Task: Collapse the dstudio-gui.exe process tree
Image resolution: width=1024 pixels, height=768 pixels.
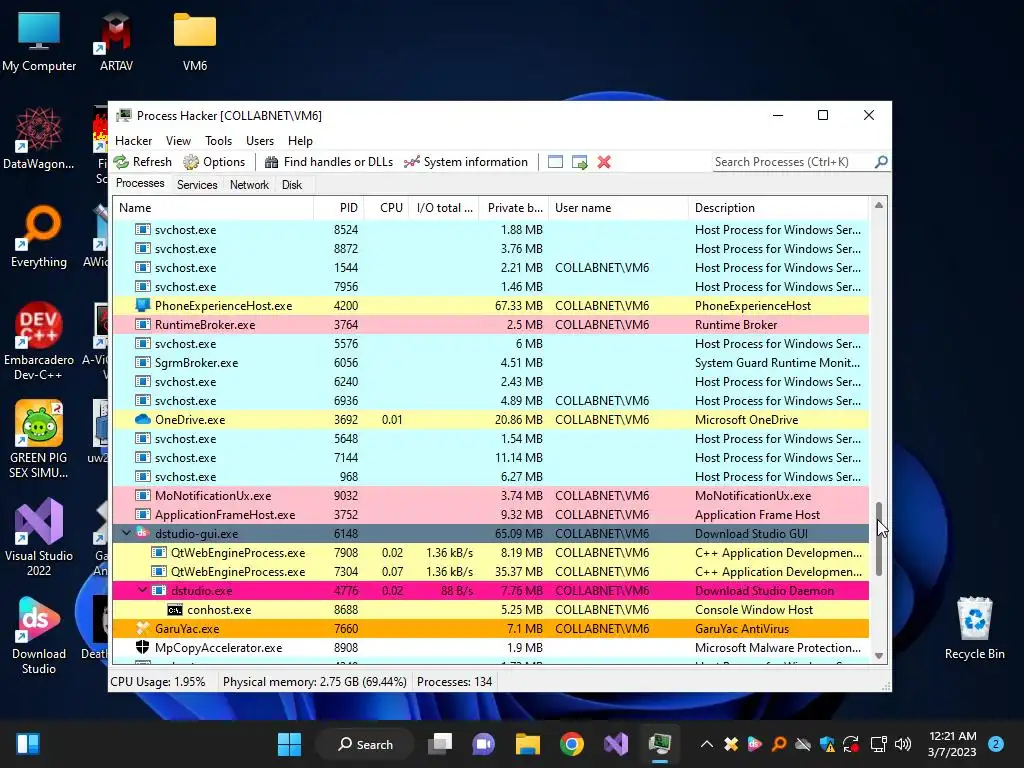Action: click(x=126, y=534)
